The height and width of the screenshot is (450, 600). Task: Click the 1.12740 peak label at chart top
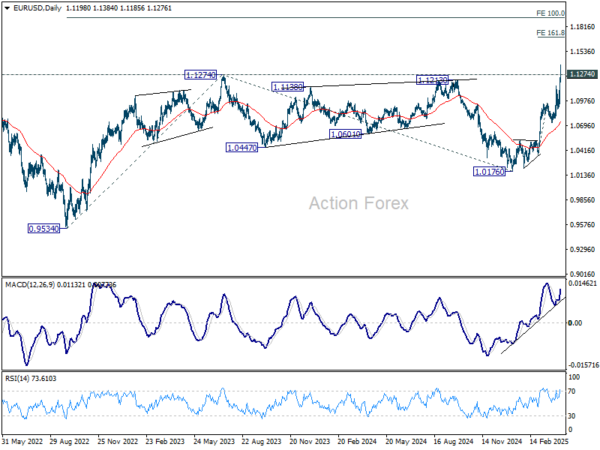click(201, 75)
